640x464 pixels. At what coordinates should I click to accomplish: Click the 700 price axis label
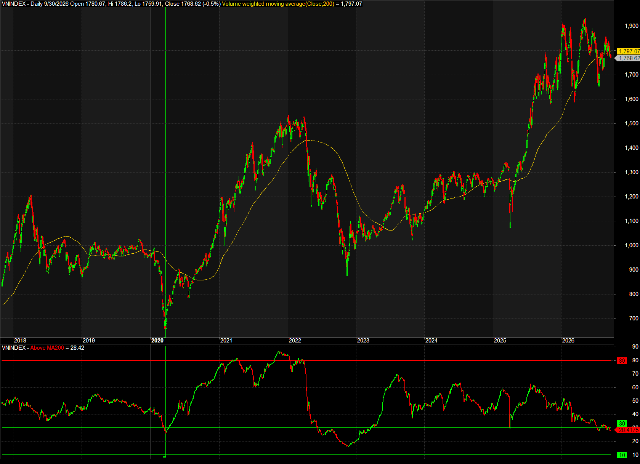634,318
